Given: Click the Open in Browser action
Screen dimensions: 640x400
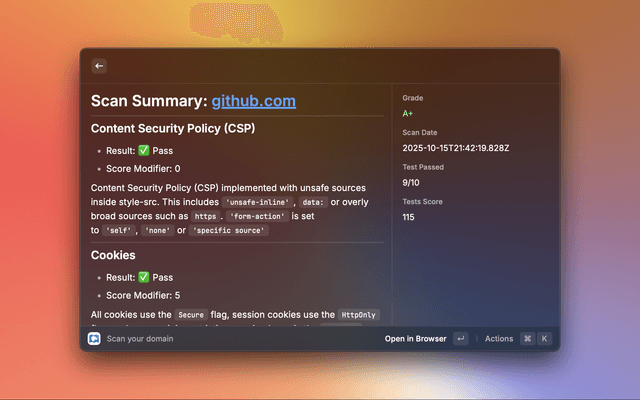Looking at the screenshot, I should coord(415,339).
